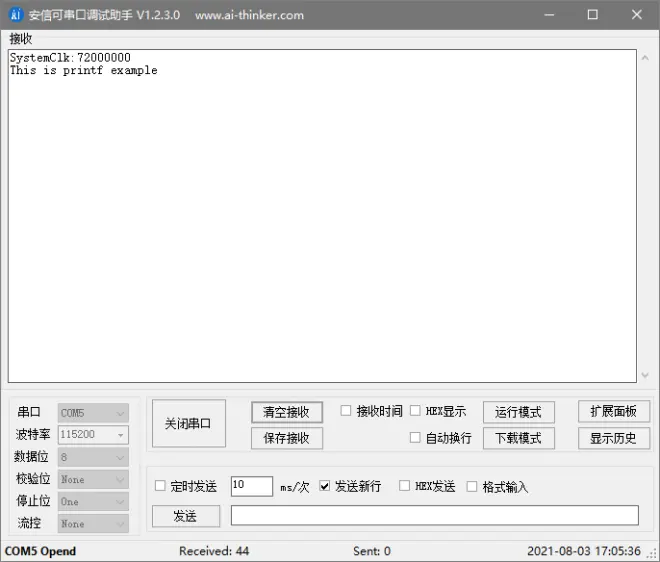
Task: Click 'This is printf example' text
Action: click(x=84, y=70)
